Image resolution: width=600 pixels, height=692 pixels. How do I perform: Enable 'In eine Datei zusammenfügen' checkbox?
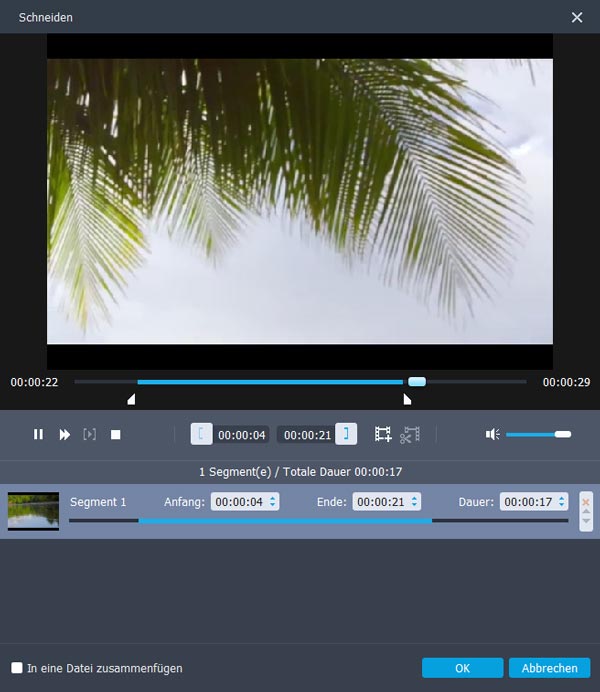(17, 667)
